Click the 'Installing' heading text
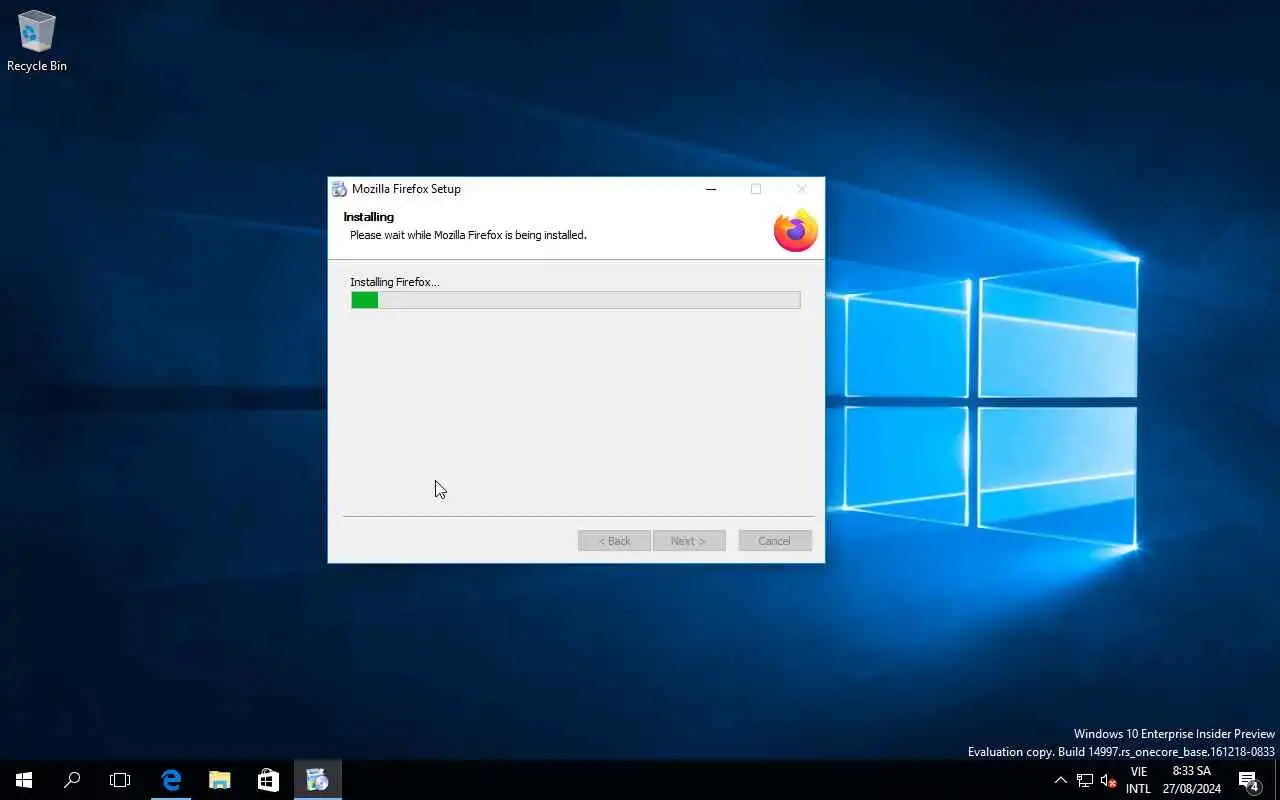The width and height of the screenshot is (1280, 800). [368, 217]
